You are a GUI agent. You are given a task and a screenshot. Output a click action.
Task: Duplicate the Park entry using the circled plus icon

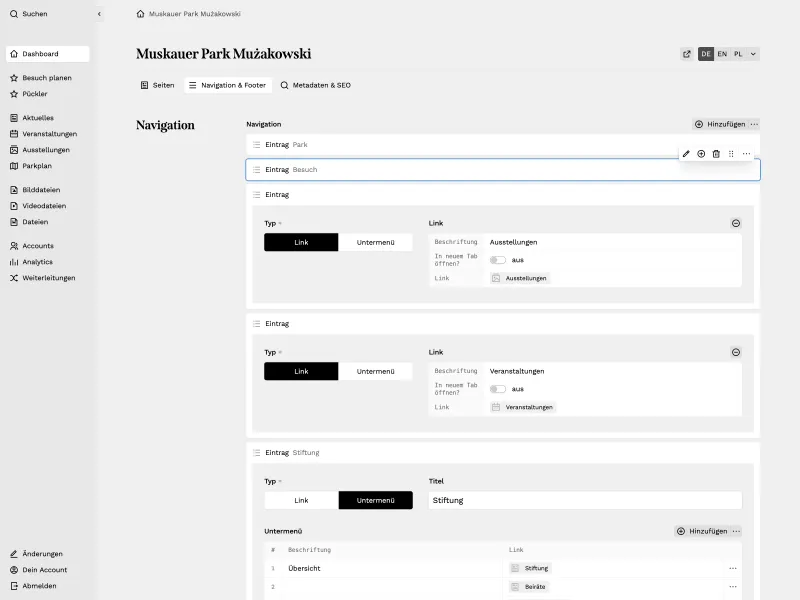[x=702, y=154]
